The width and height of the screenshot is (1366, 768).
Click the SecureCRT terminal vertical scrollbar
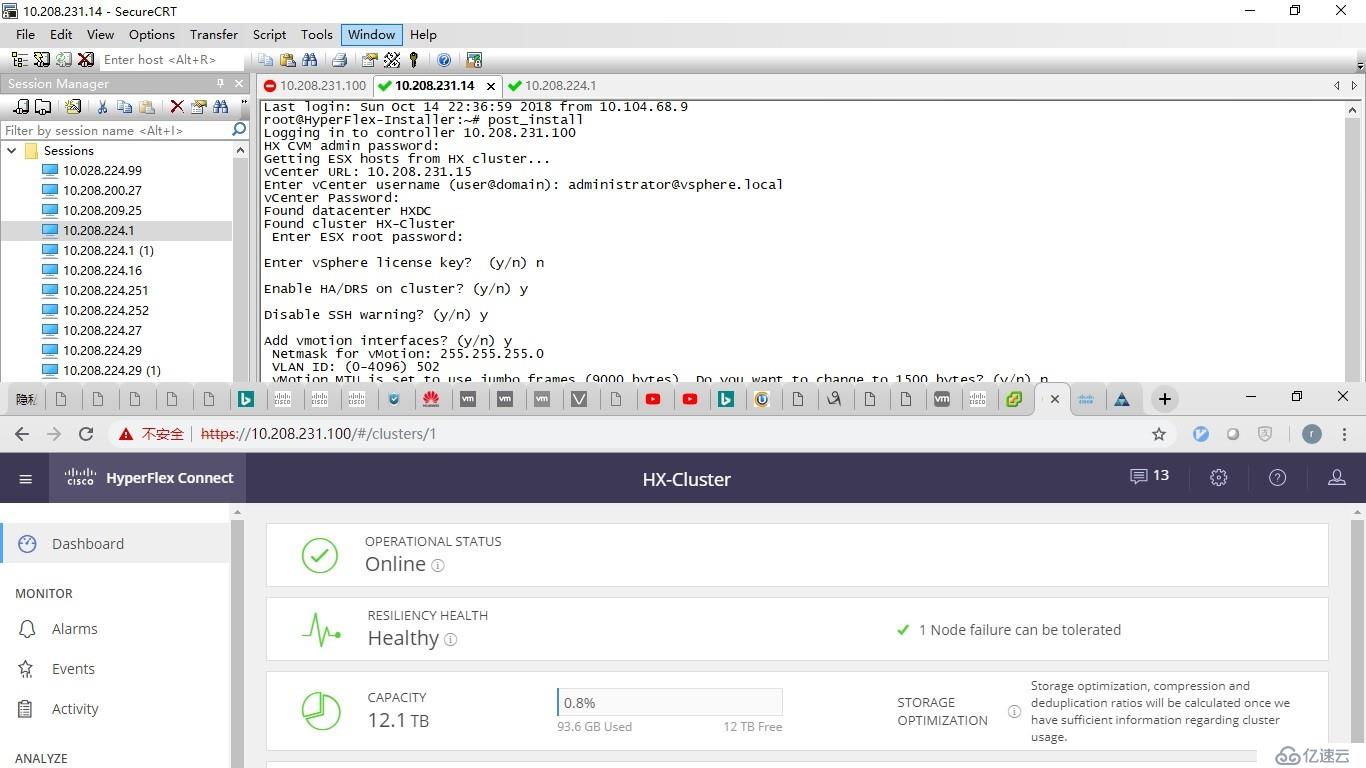pyautogui.click(x=1355, y=240)
